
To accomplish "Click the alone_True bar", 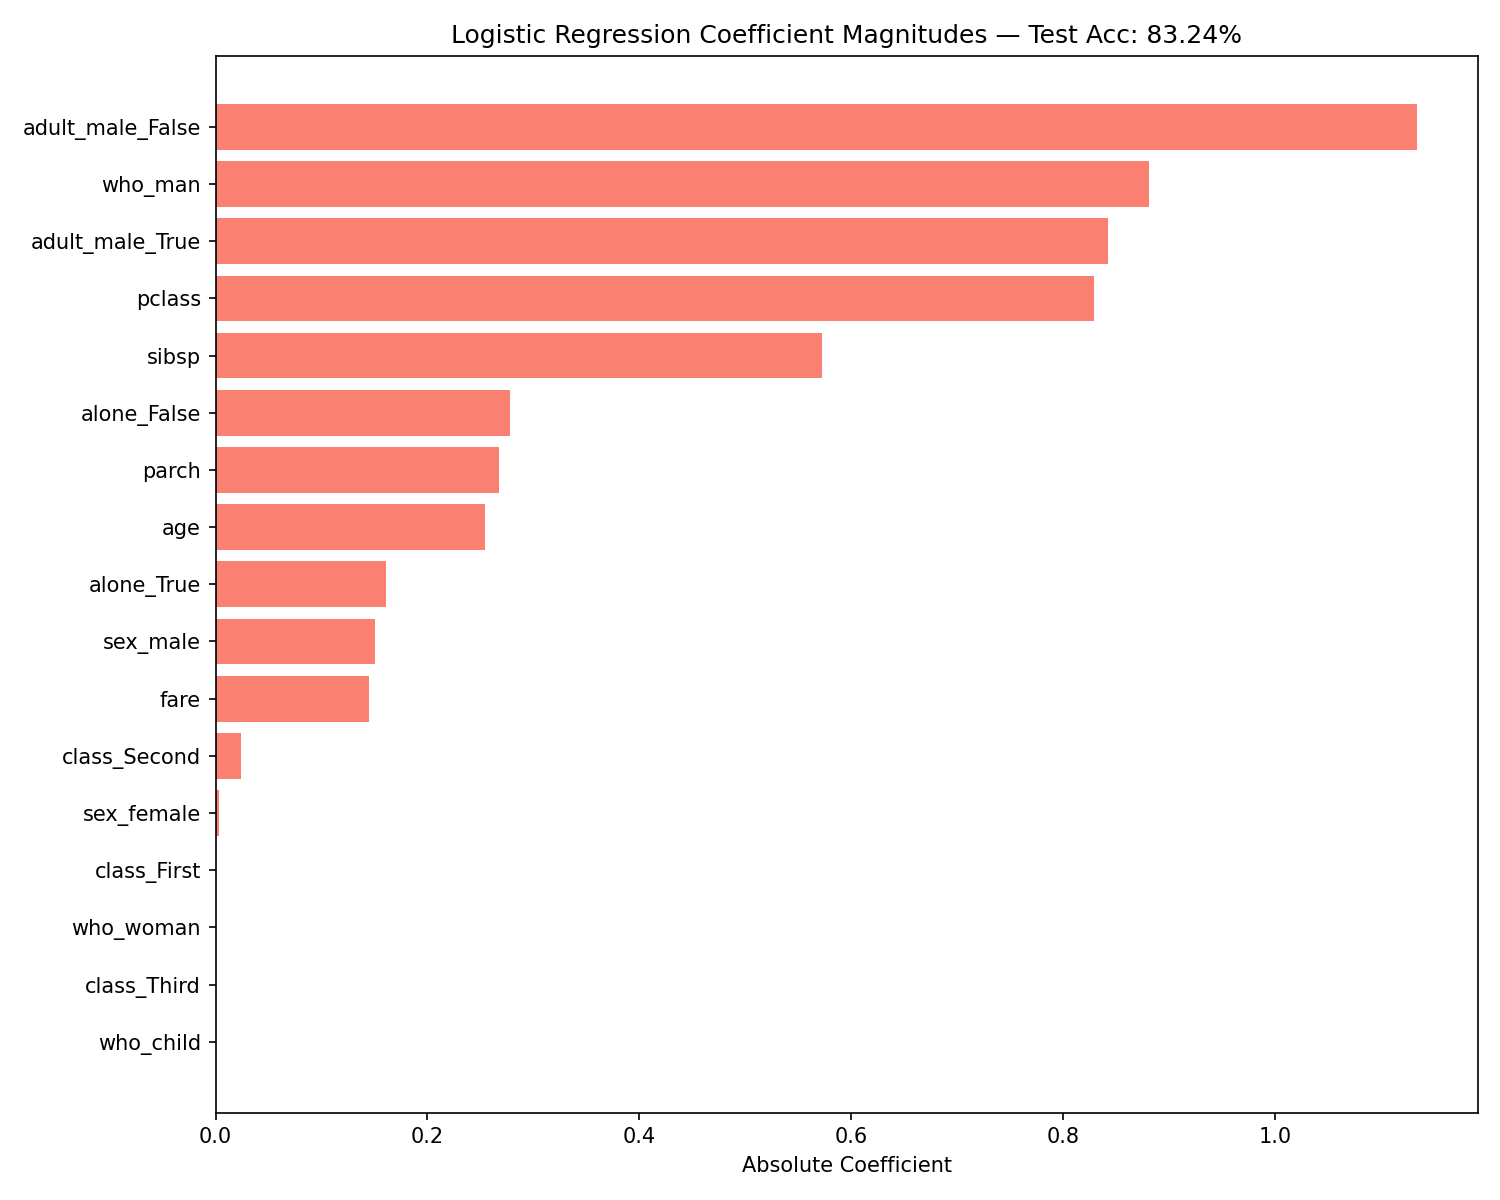I will [x=300, y=583].
